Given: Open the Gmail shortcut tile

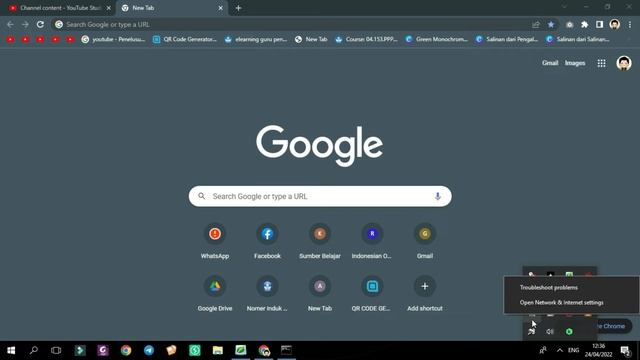Looking at the screenshot, I should 424,242.
